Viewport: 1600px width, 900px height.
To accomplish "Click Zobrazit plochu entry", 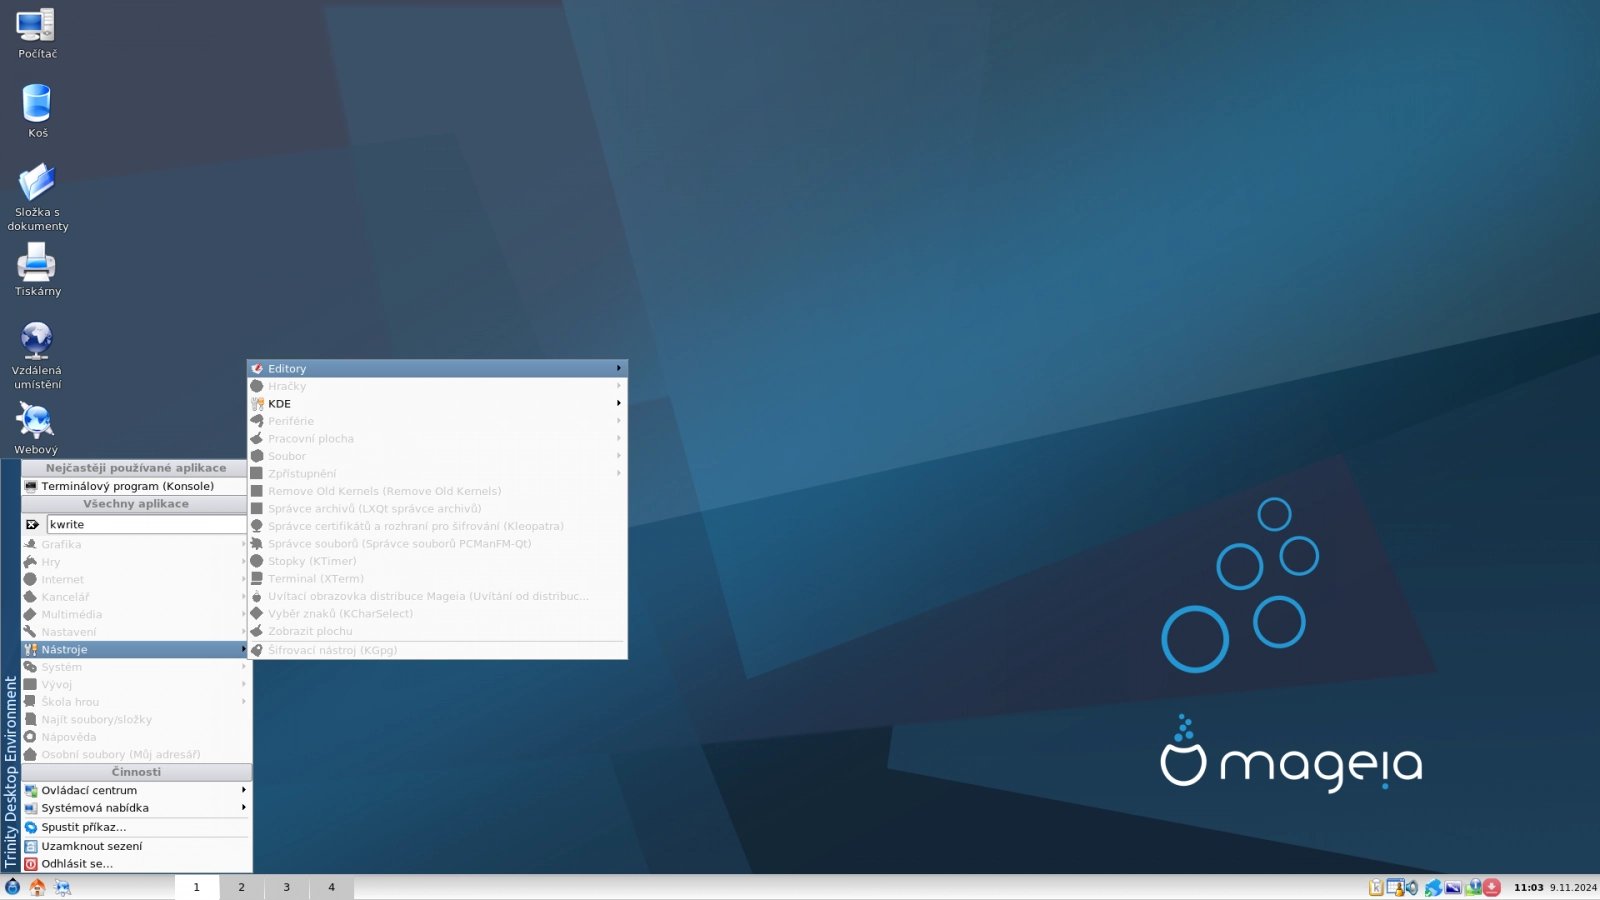I will coord(437,631).
